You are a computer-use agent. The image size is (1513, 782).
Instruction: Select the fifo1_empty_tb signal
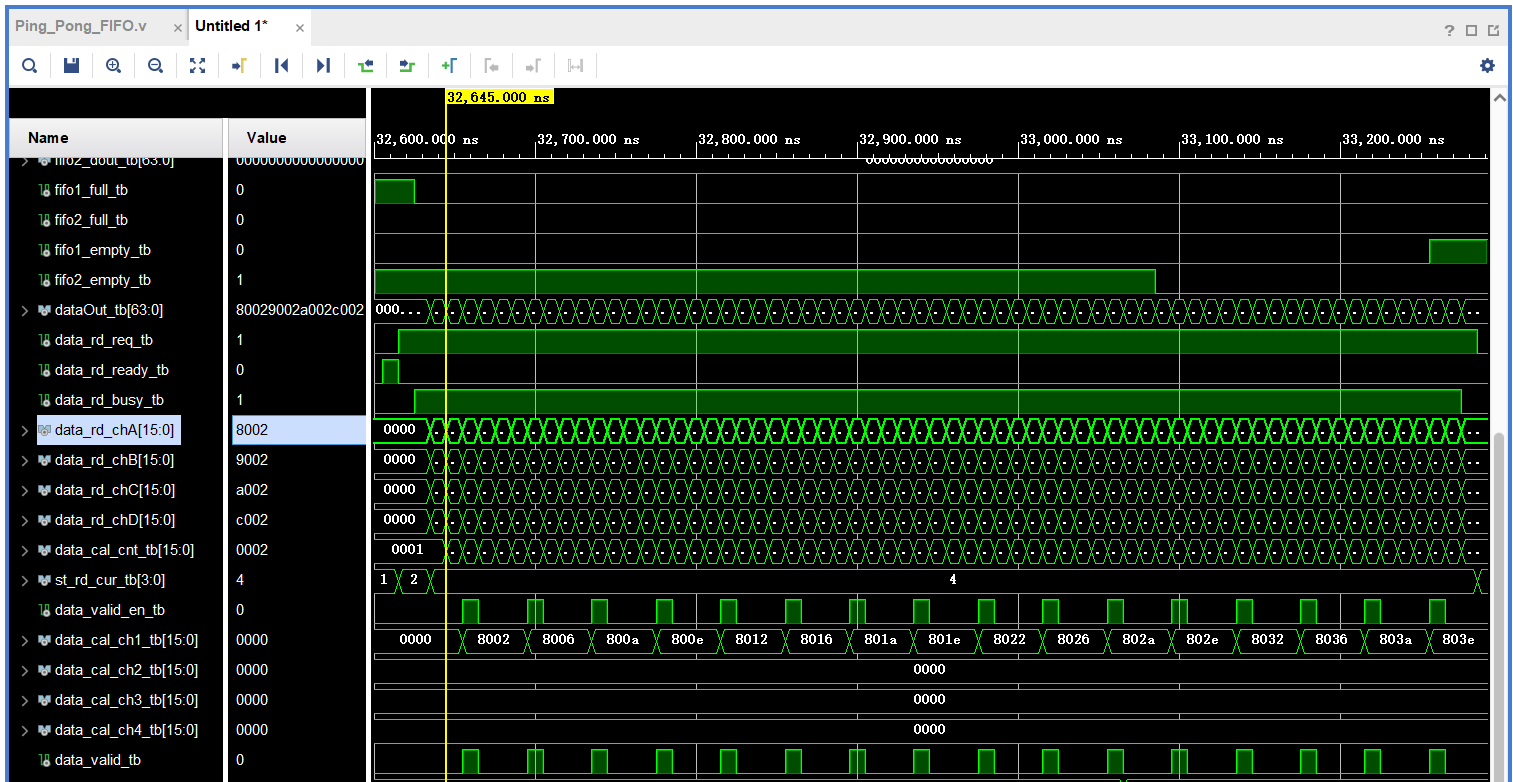(103, 250)
